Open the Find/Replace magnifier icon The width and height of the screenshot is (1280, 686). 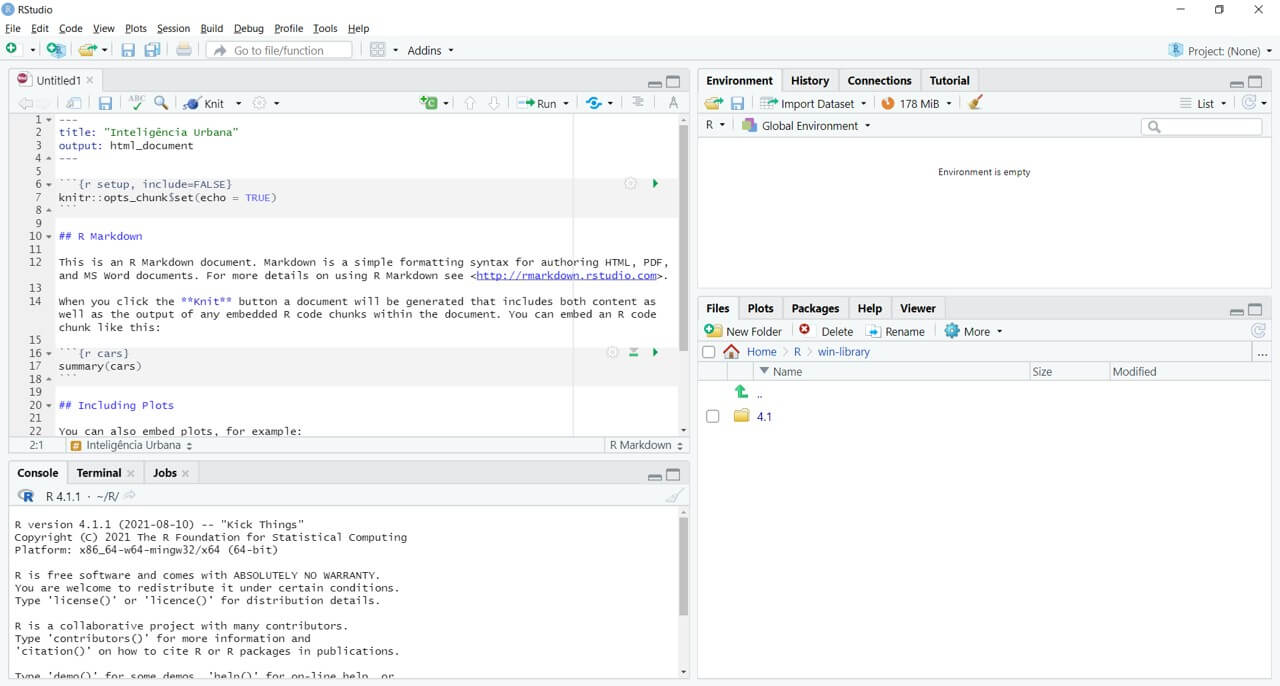tap(163, 103)
